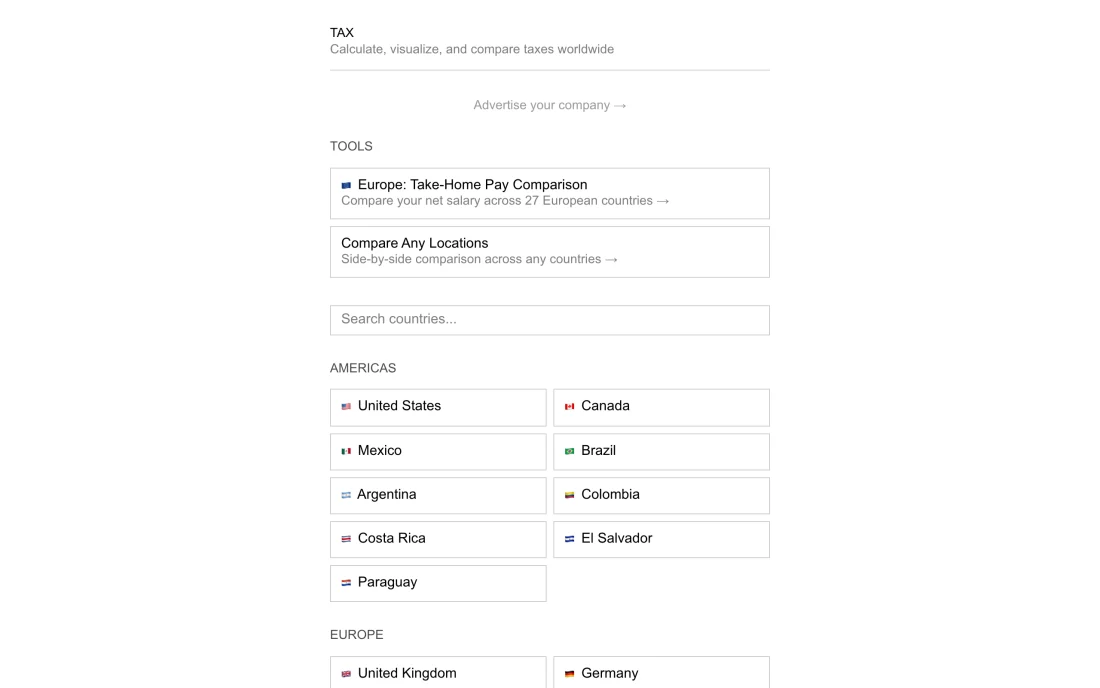Open the El Salvador country name
The height and width of the screenshot is (688, 1100).
(616, 538)
